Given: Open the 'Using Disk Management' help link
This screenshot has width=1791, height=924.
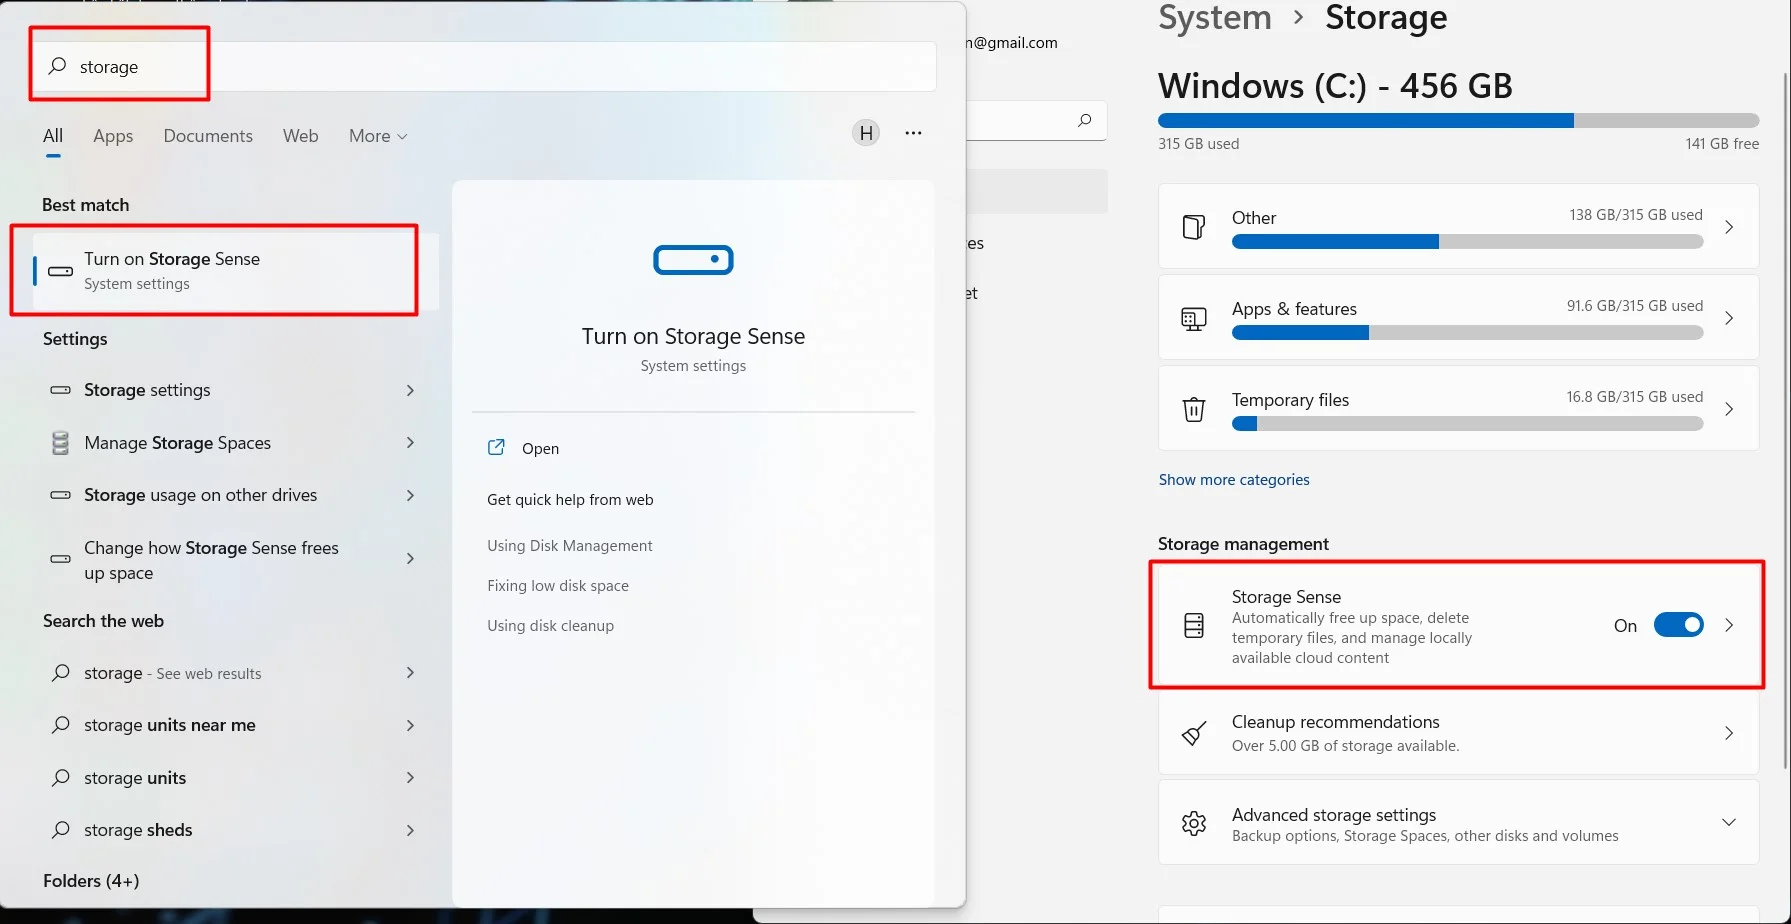Looking at the screenshot, I should pyautogui.click(x=570, y=546).
